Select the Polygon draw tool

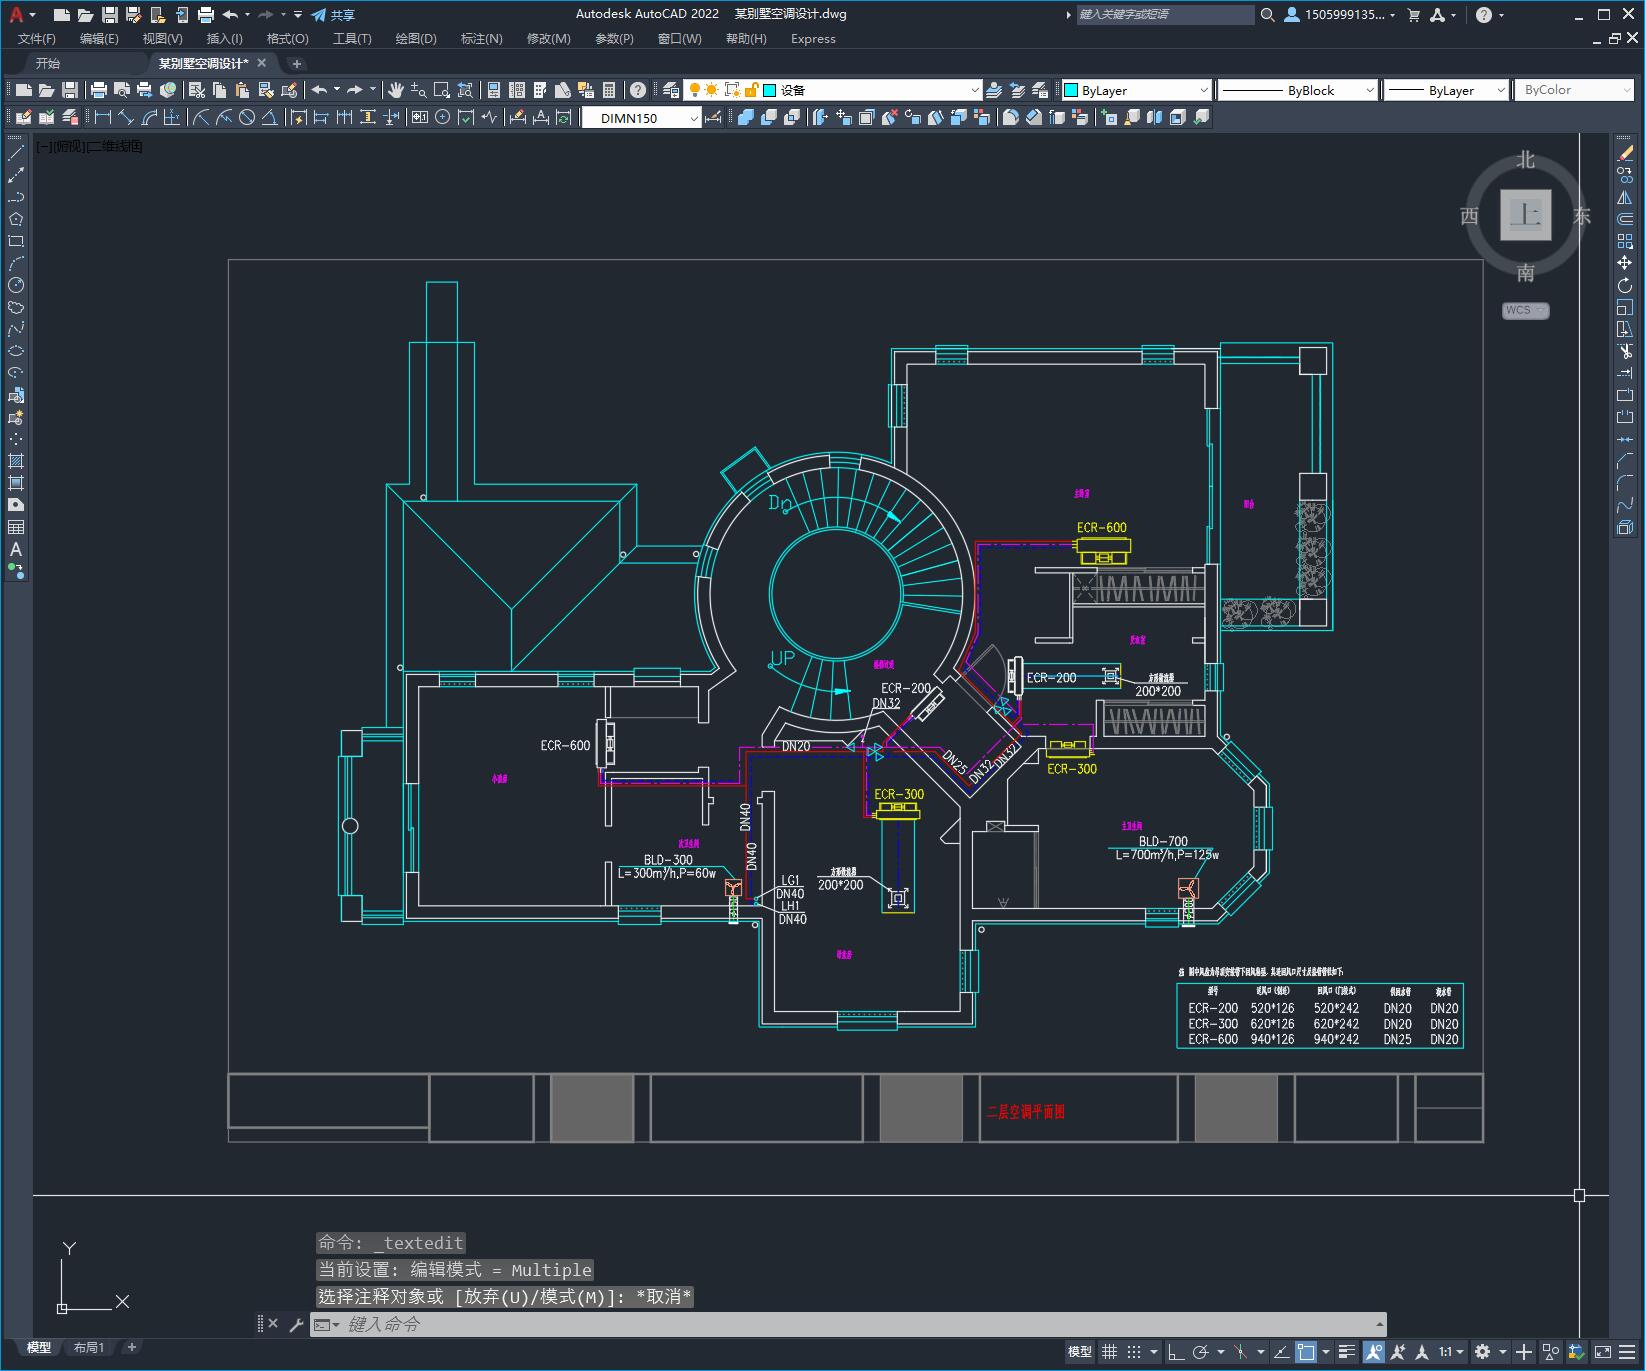coord(16,219)
